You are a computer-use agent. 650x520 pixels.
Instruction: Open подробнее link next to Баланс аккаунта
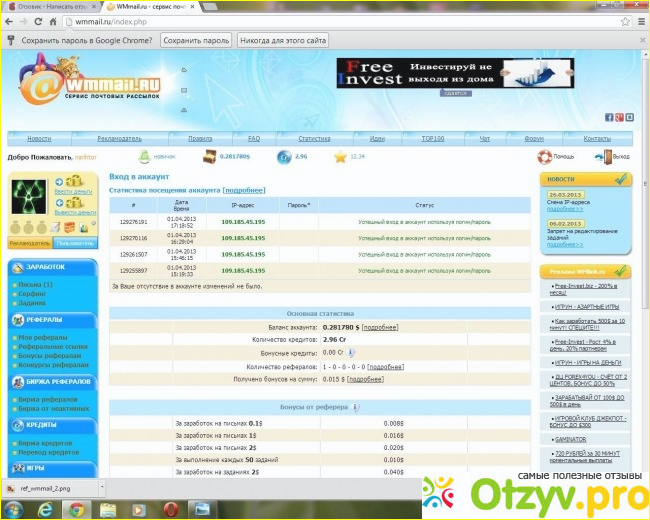coord(380,327)
